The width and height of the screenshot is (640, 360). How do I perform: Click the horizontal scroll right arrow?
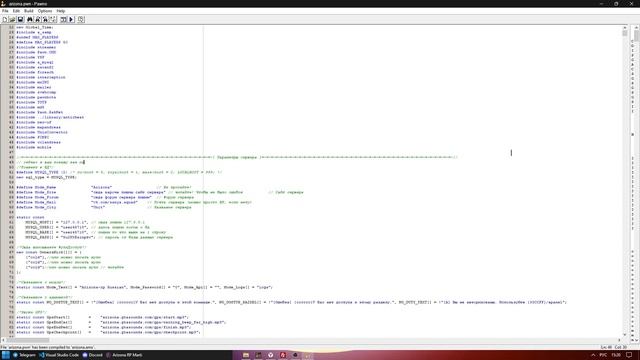(619, 340)
